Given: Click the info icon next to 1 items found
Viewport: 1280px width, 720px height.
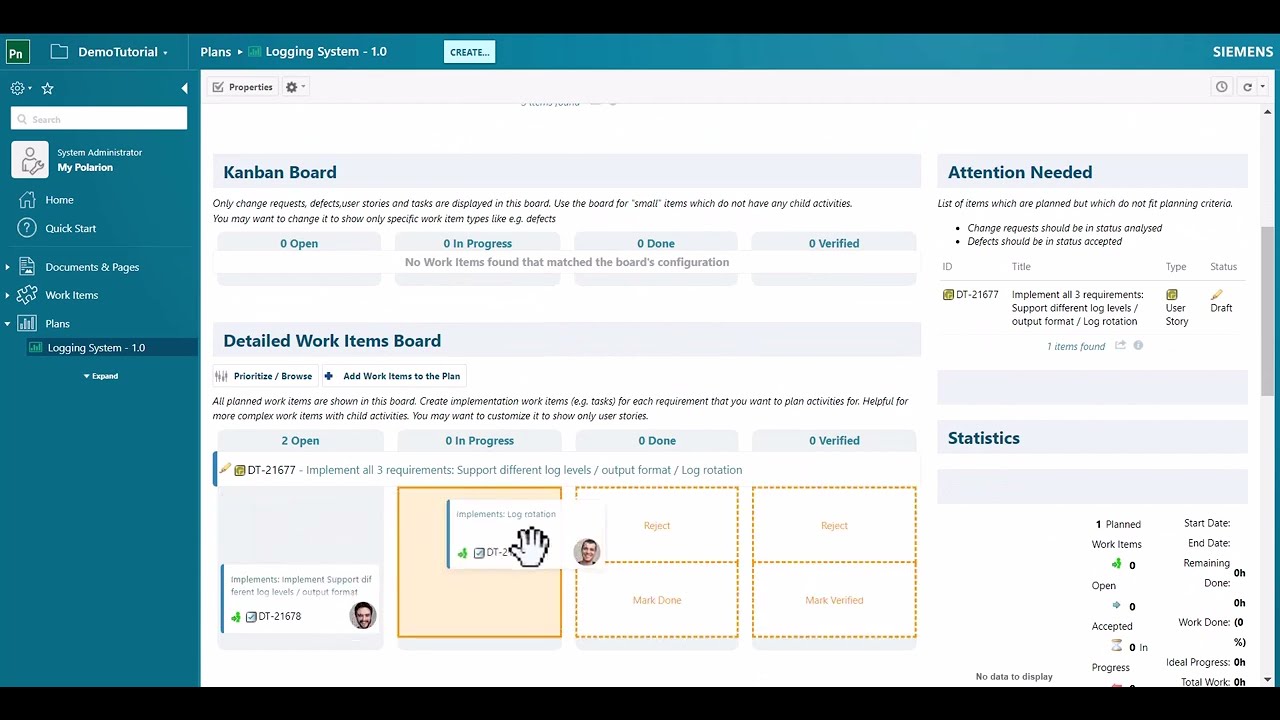Looking at the screenshot, I should [1138, 346].
